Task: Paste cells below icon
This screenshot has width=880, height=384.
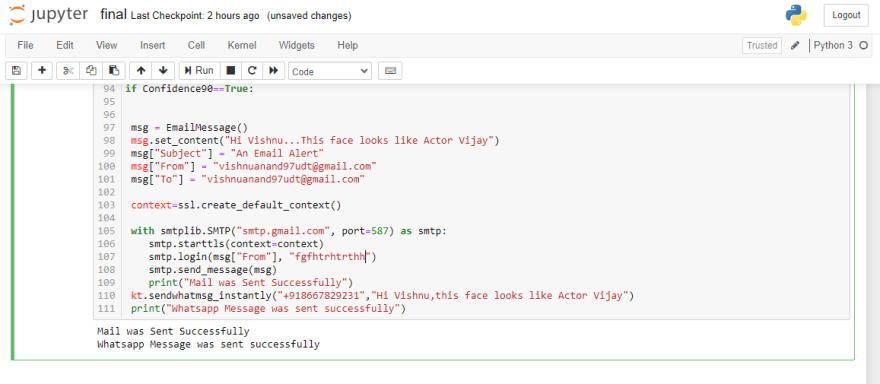Action: [x=114, y=71]
